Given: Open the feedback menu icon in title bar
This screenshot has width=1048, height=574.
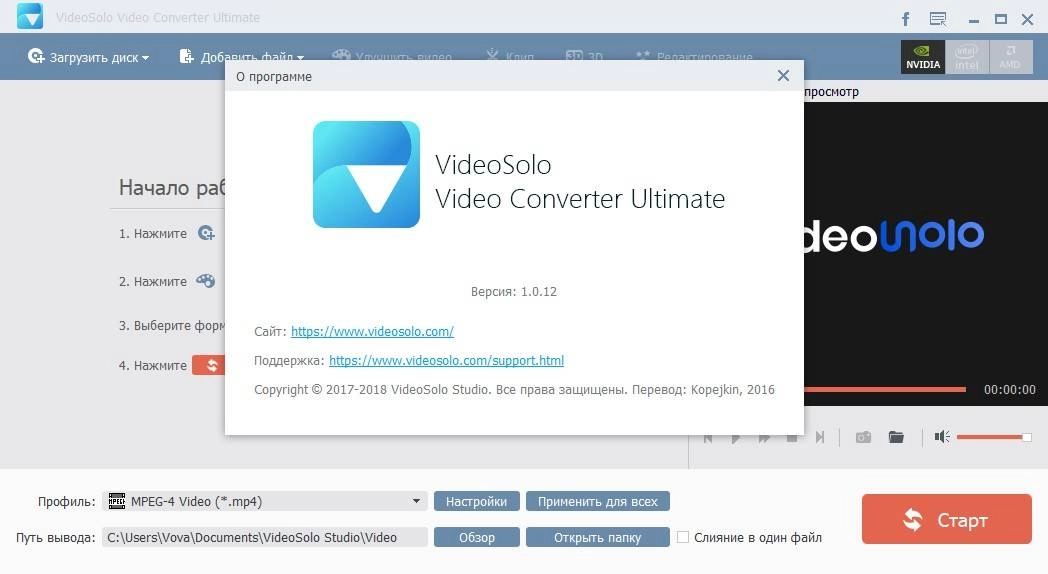Looking at the screenshot, I should (938, 19).
